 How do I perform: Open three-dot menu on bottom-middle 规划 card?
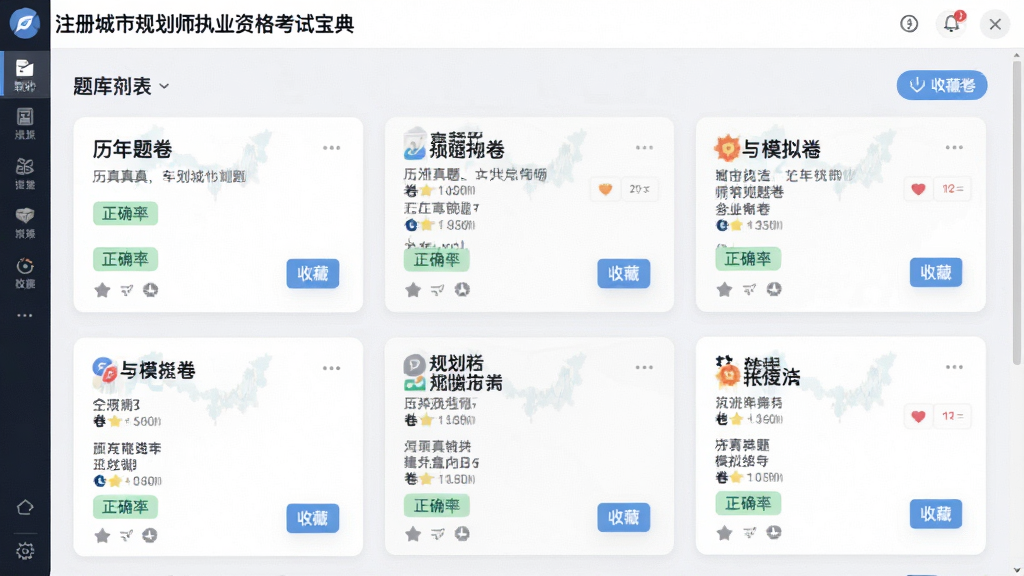point(645,368)
